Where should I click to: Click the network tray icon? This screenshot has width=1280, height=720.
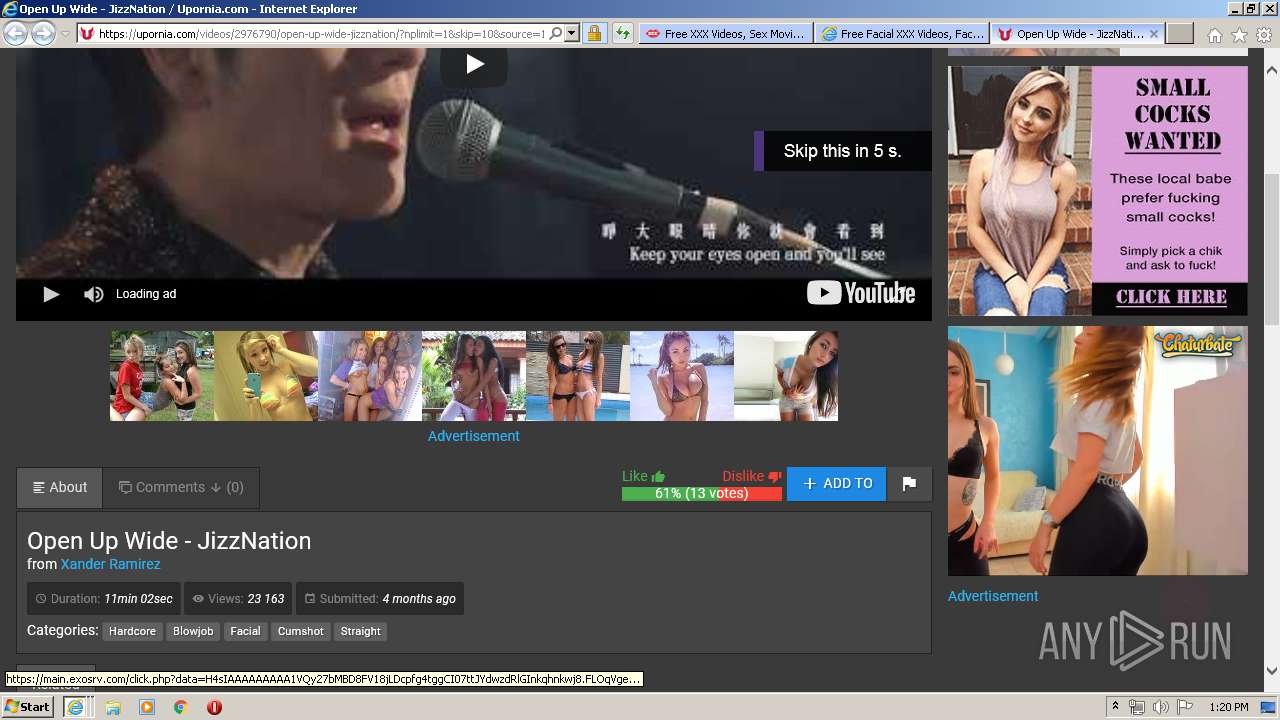click(x=1138, y=707)
